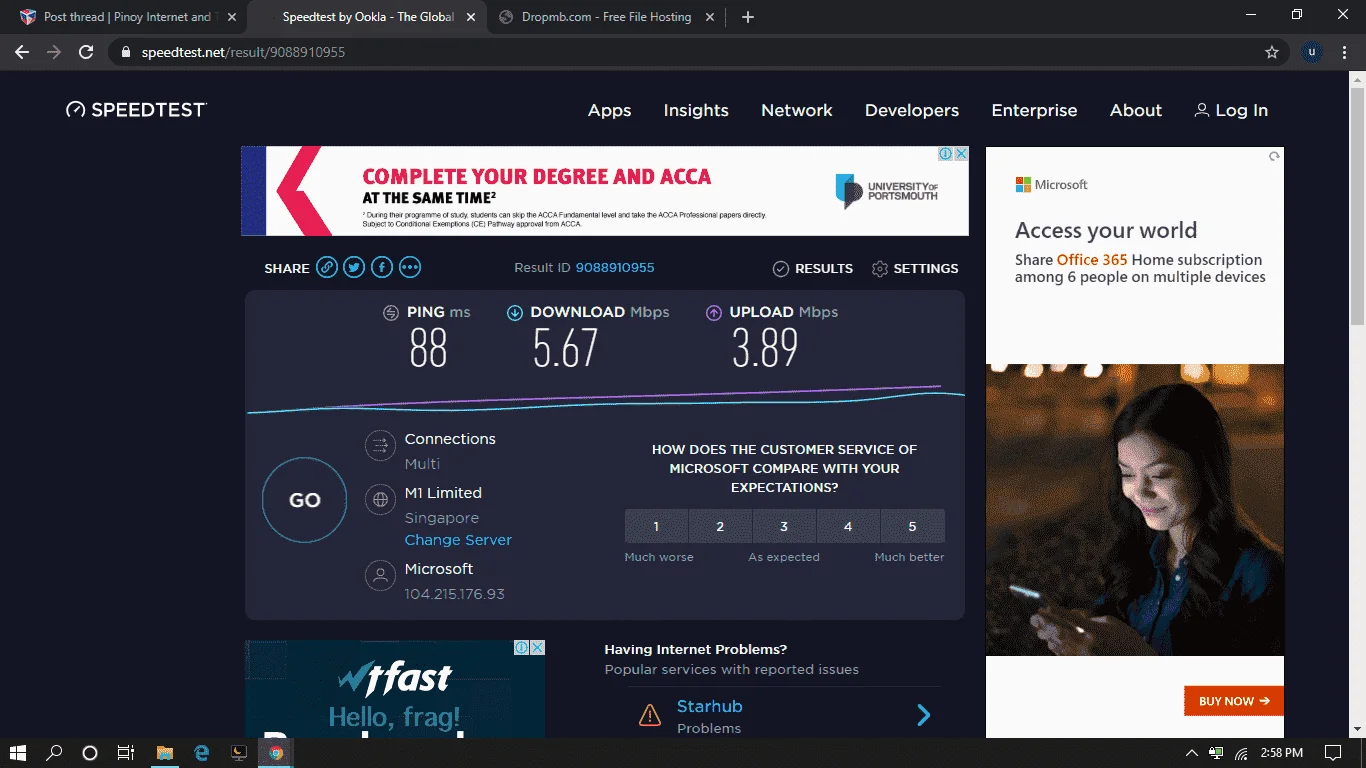
Task: Click the download speed 5.67 value
Action: tap(566, 348)
